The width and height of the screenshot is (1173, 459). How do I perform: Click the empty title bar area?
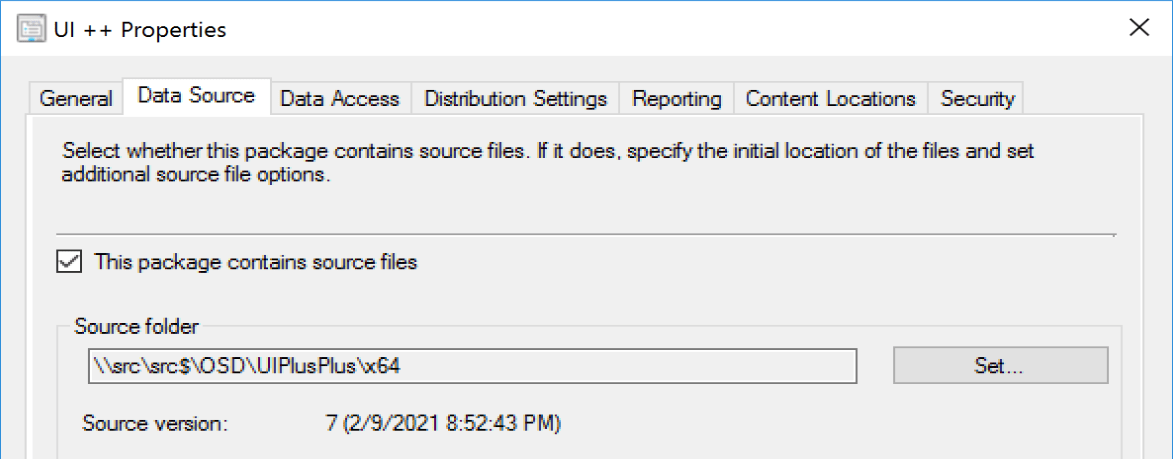point(650,29)
